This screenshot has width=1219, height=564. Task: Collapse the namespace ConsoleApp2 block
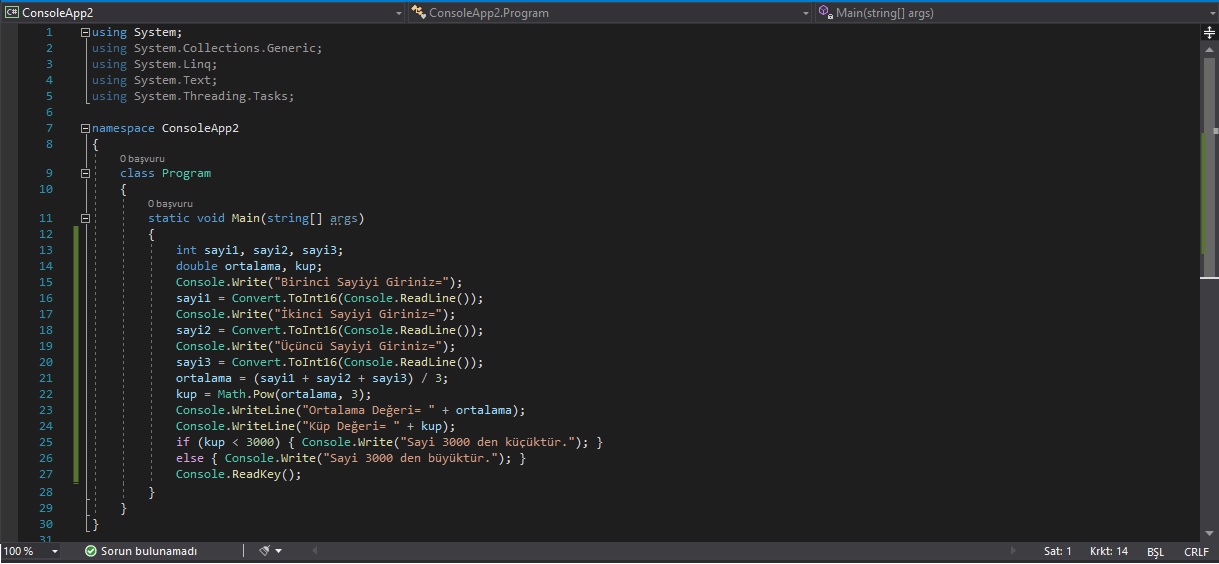85,128
